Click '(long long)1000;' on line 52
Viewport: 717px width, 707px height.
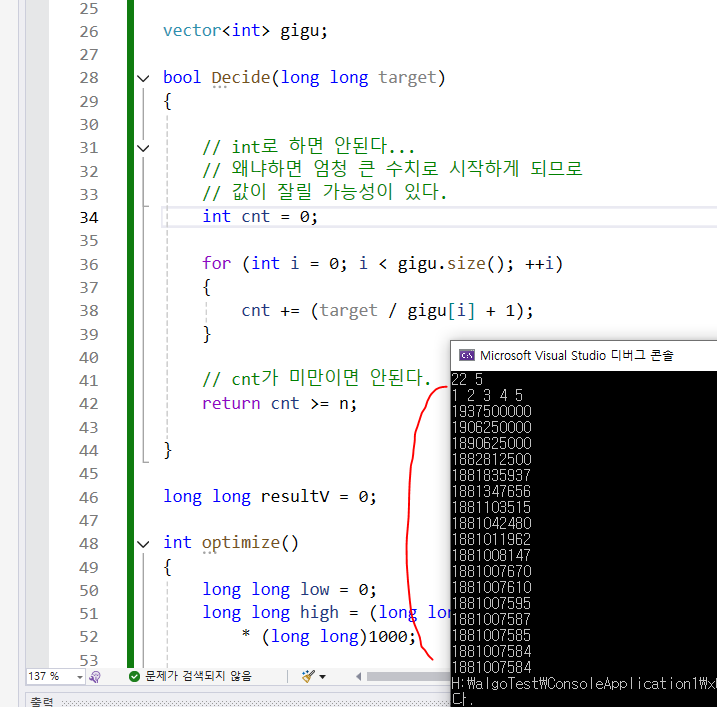pyautogui.click(x=338, y=637)
